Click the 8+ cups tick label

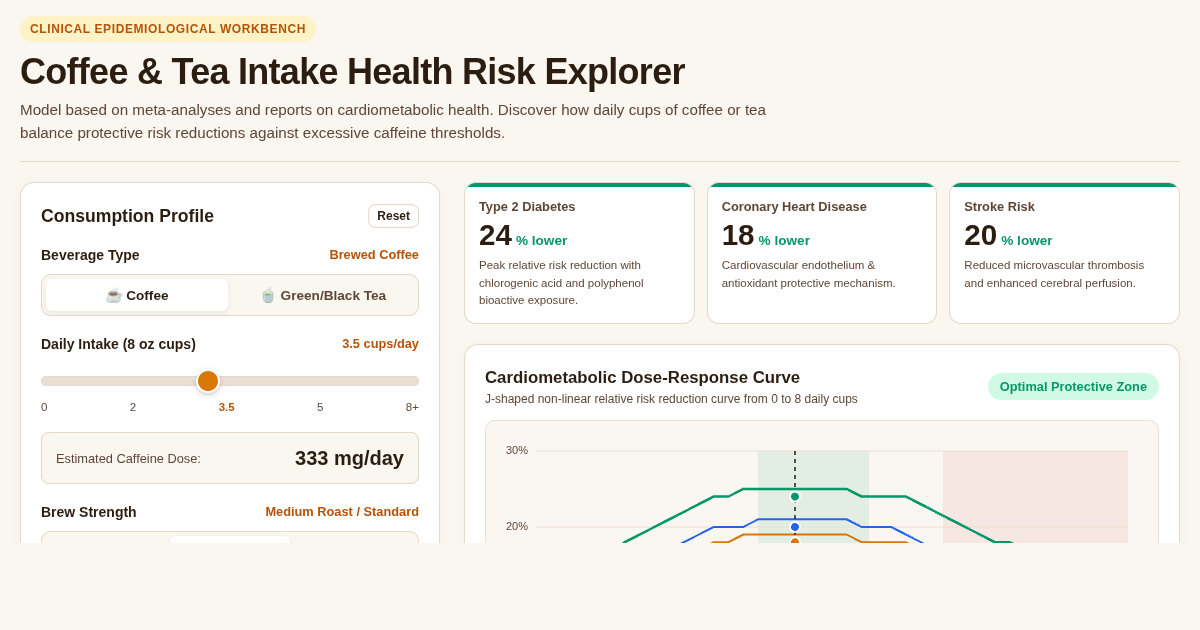pos(412,407)
